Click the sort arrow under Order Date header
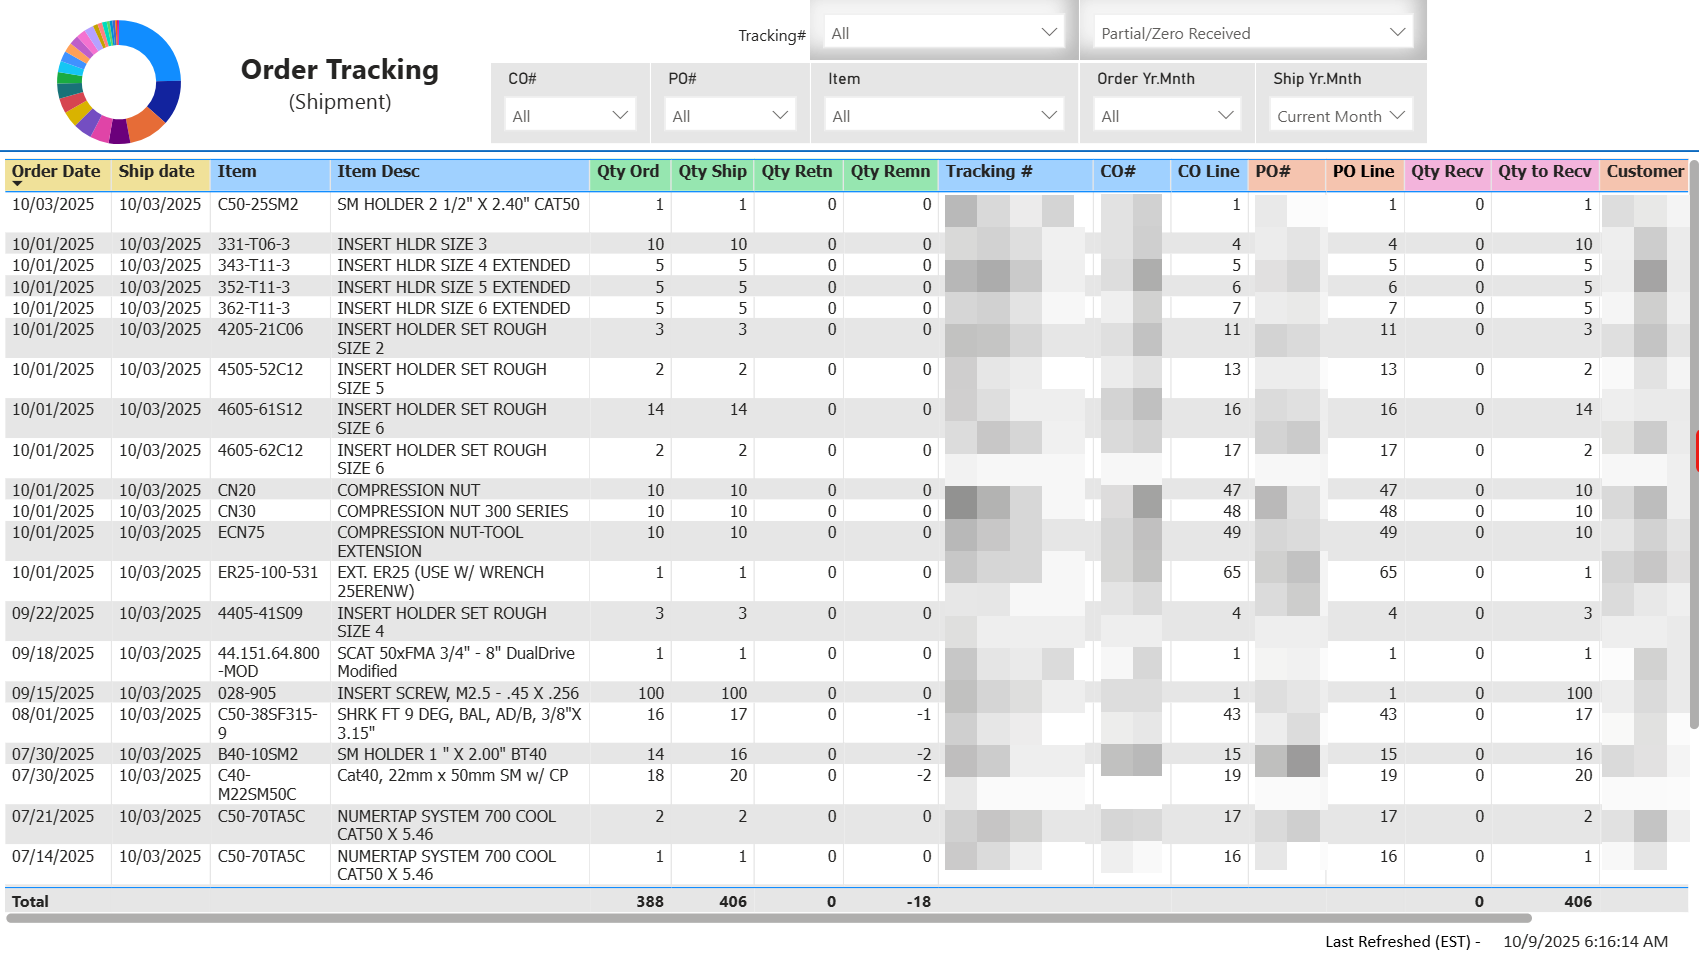1700x956 pixels. coord(17,184)
